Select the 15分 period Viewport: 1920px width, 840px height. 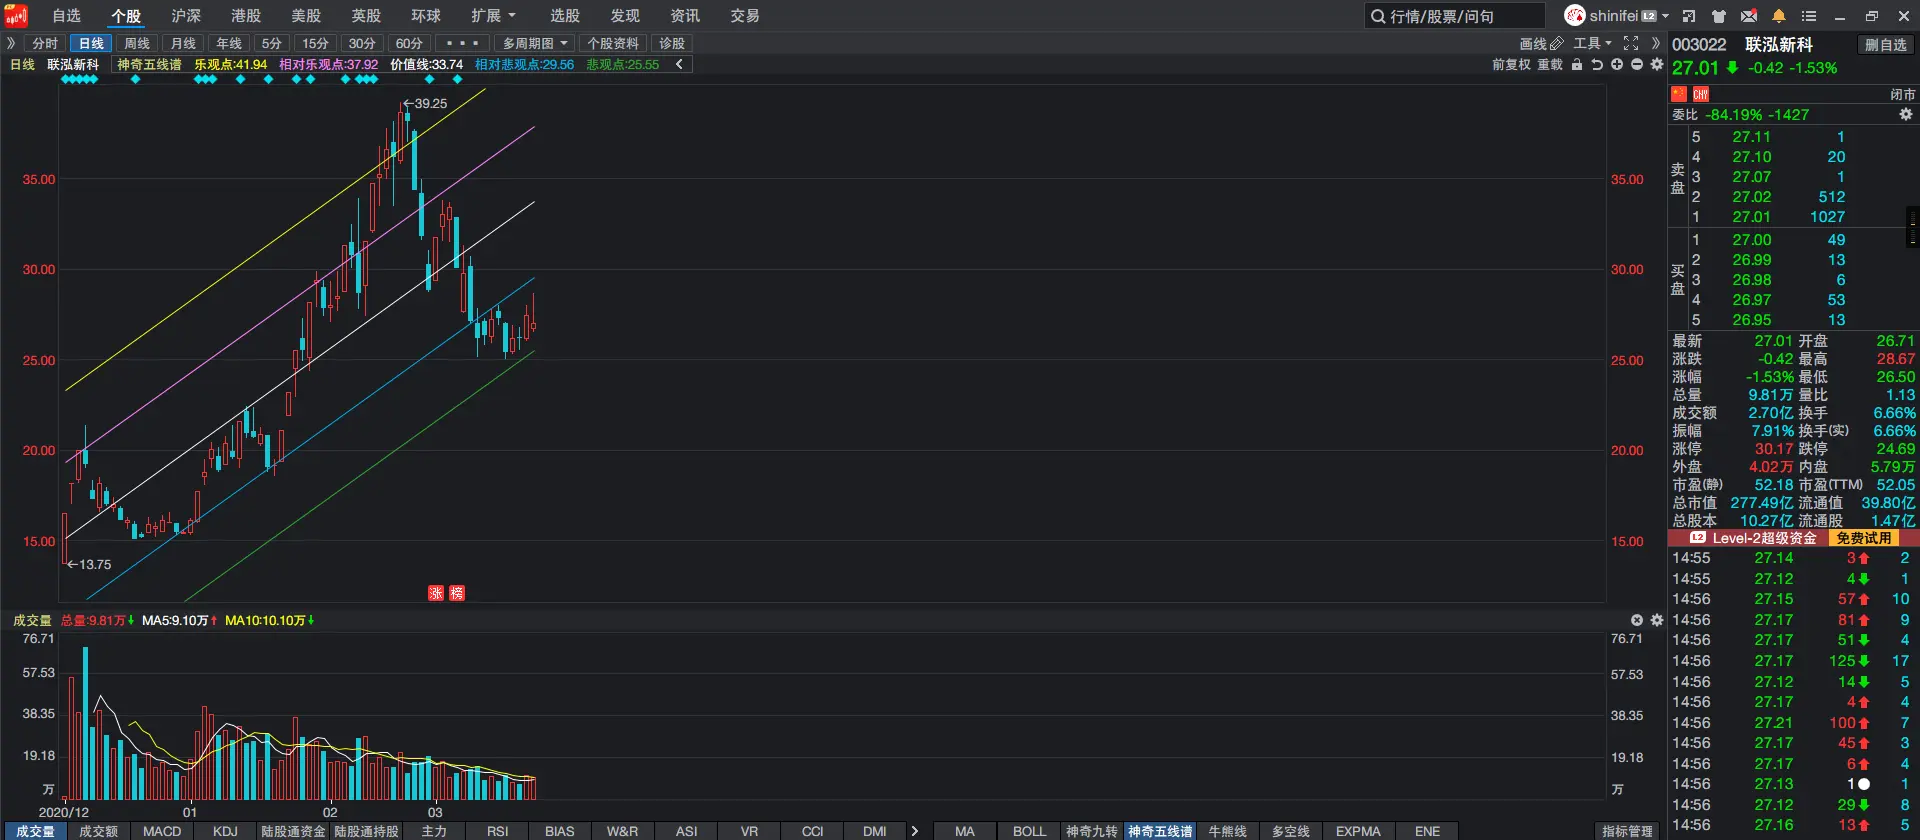click(316, 44)
